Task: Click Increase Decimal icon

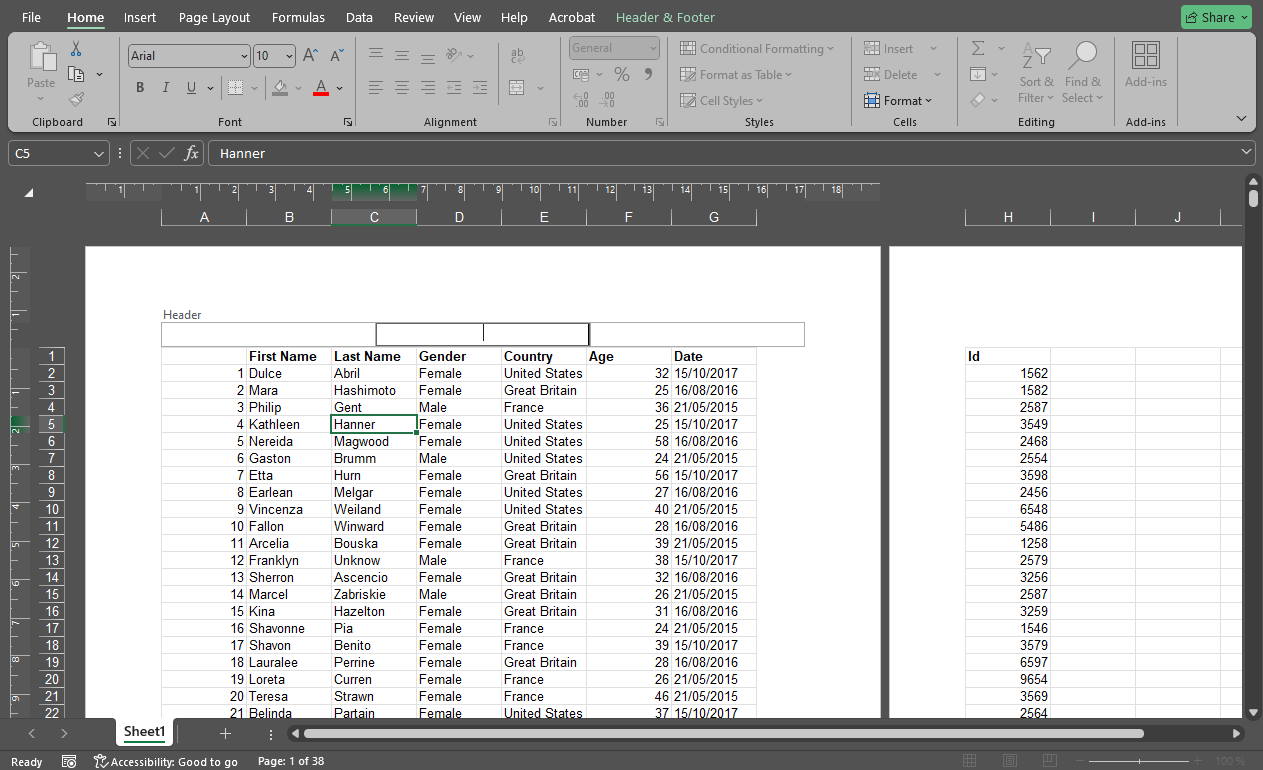Action: 581,100
